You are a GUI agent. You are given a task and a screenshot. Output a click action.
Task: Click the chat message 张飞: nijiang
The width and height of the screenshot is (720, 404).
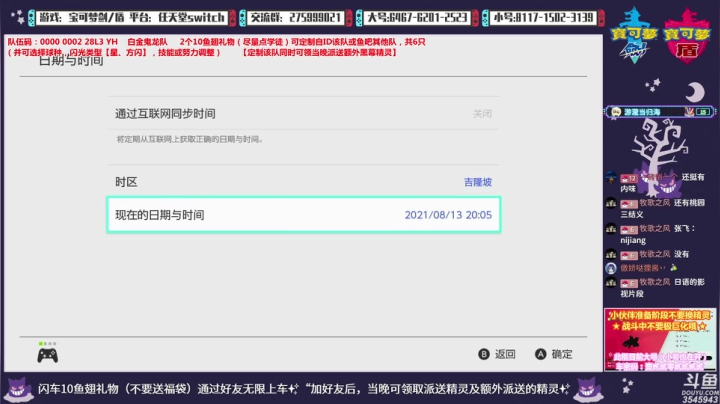tap(654, 234)
